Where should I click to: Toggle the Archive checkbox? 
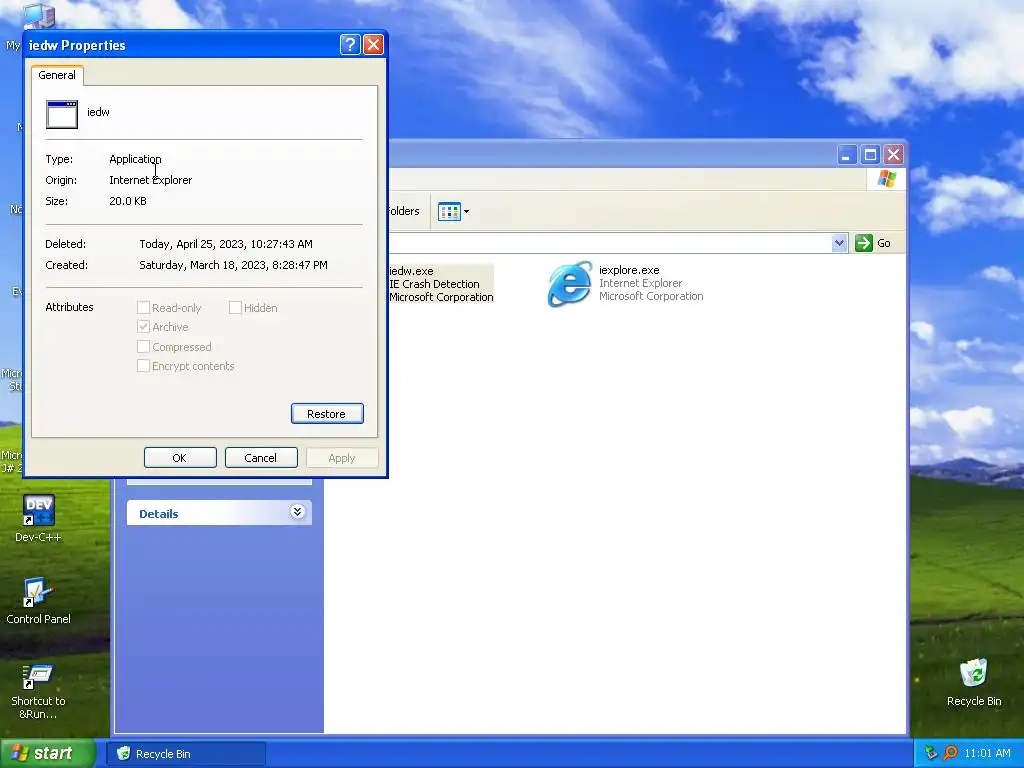click(143, 327)
